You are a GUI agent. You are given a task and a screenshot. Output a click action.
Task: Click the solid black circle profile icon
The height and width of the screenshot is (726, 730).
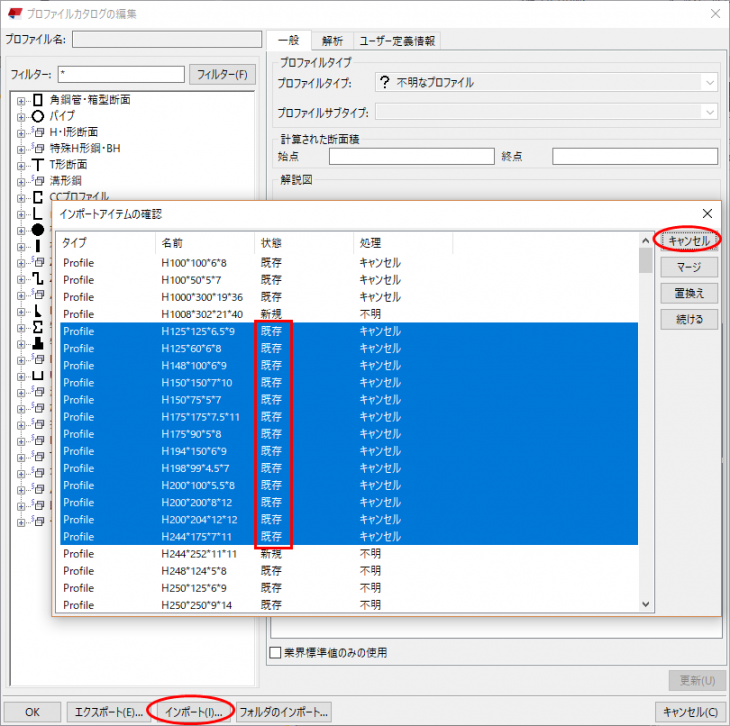[38, 230]
